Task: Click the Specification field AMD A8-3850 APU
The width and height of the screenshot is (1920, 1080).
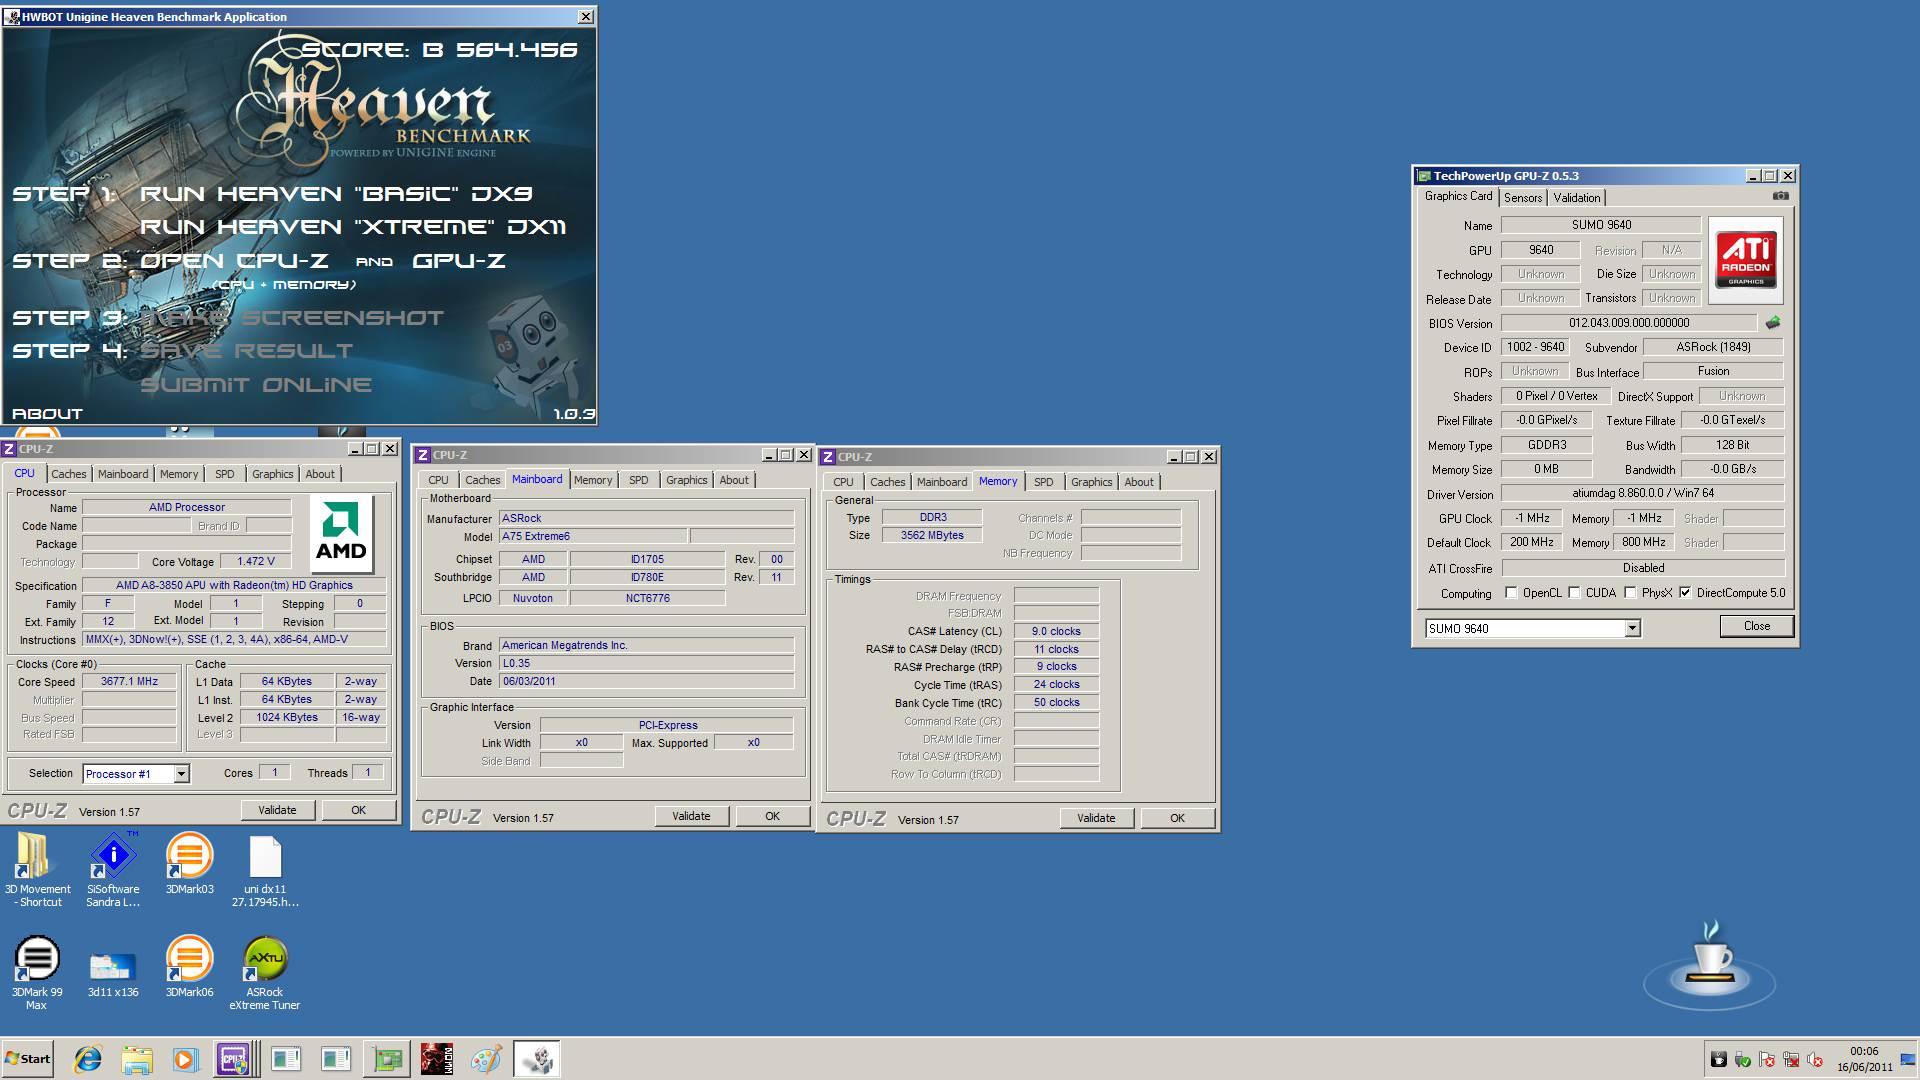Action: 234,585
